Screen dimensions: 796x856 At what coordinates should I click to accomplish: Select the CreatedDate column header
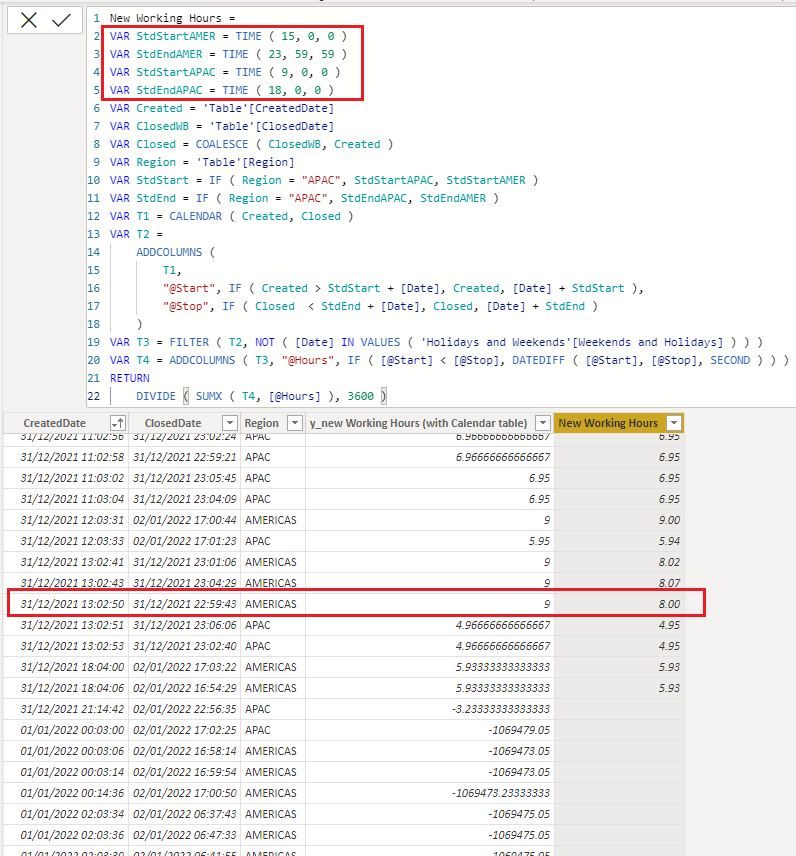pyautogui.click(x=55, y=423)
